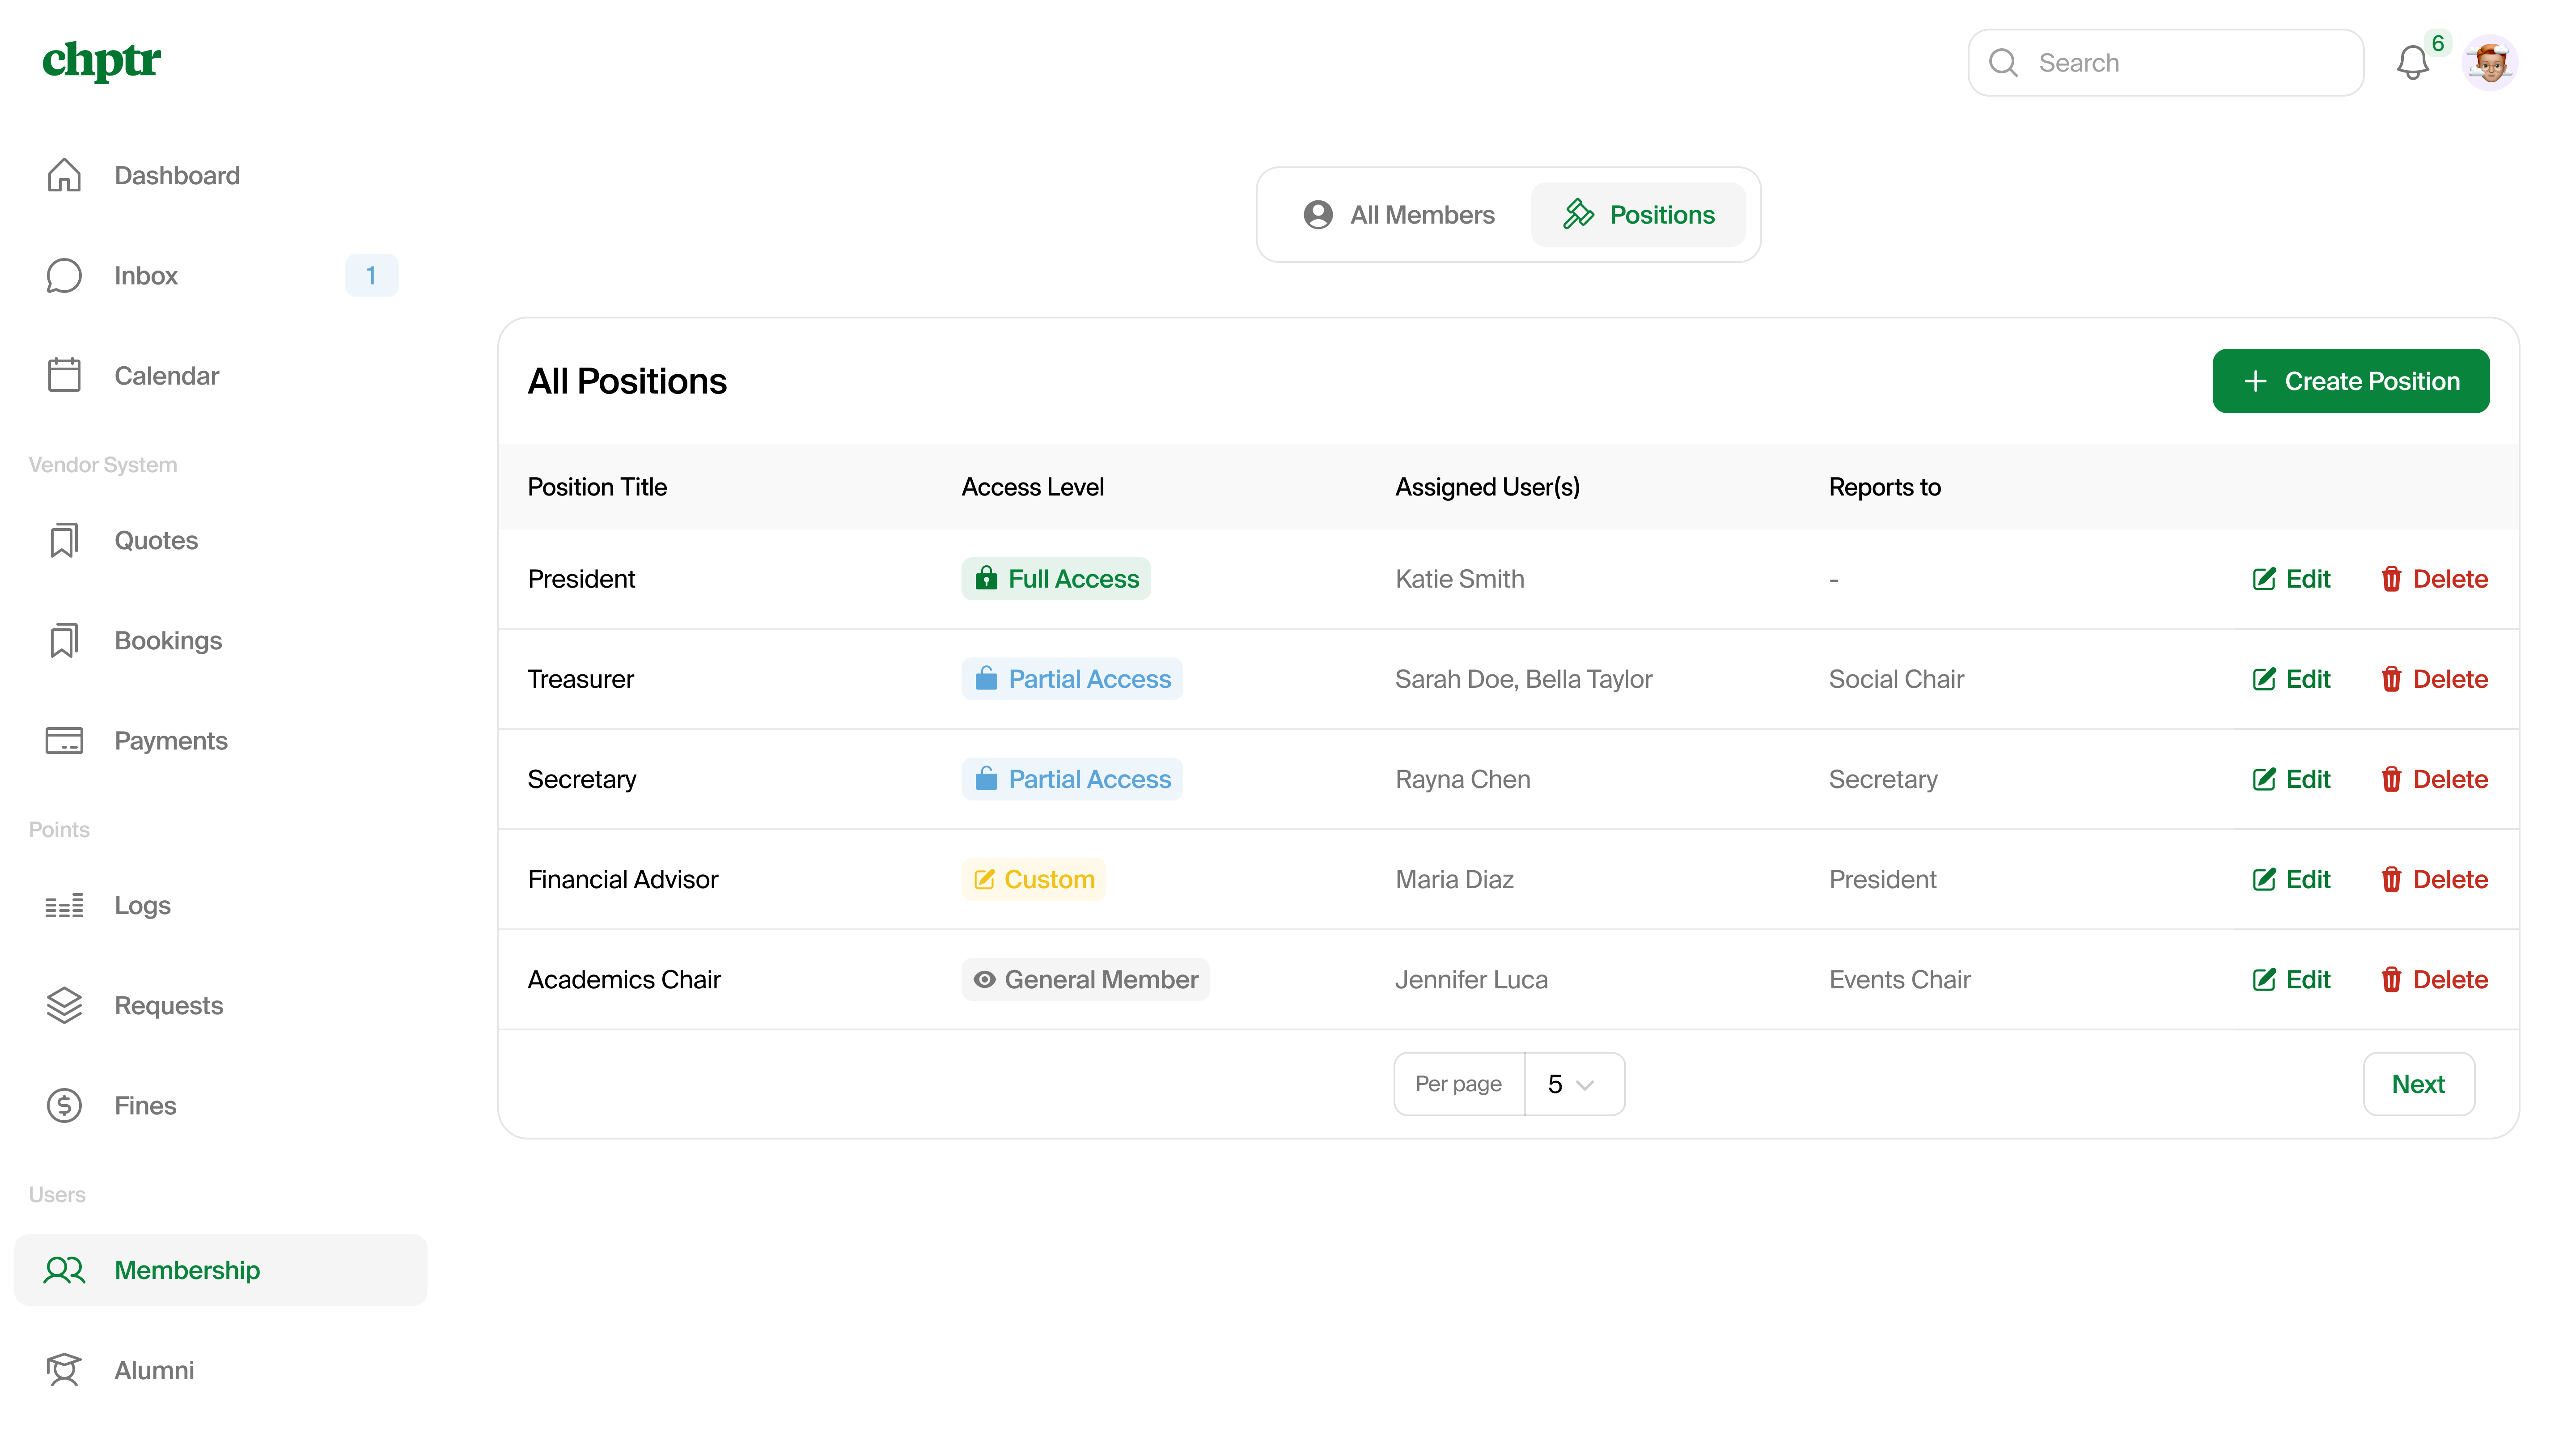The image size is (2576, 1440).
Task: Open Fines section
Action: pyautogui.click(x=220, y=1105)
